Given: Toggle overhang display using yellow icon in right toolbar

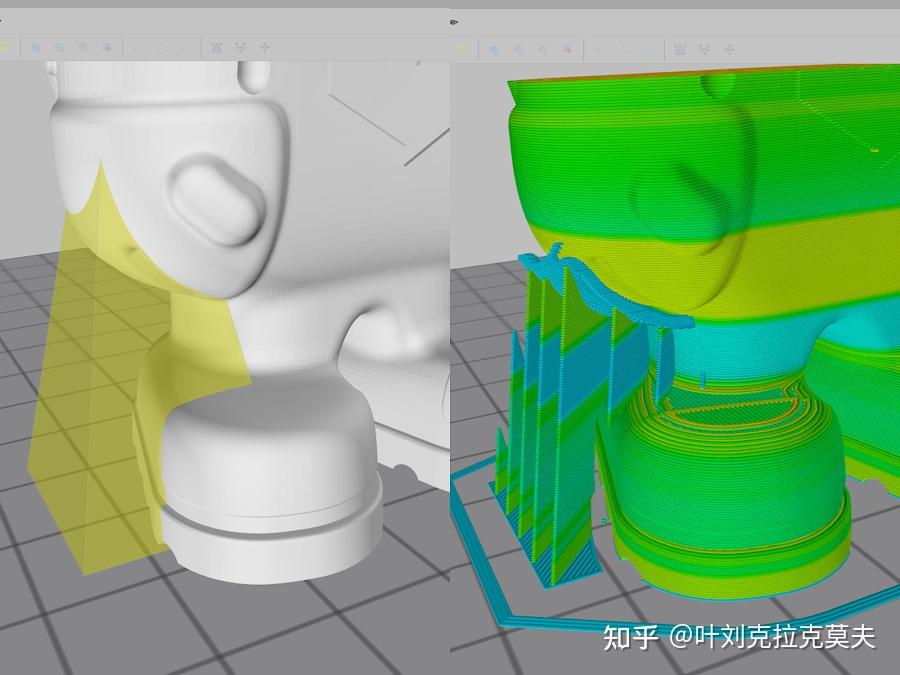Looking at the screenshot, I should pos(460,46).
